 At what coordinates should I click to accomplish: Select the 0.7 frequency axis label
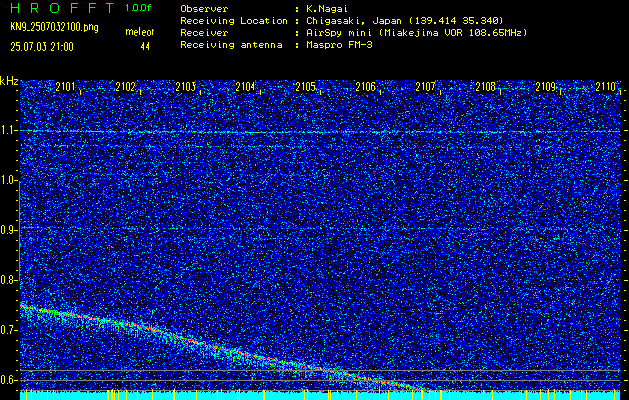pos(9,330)
